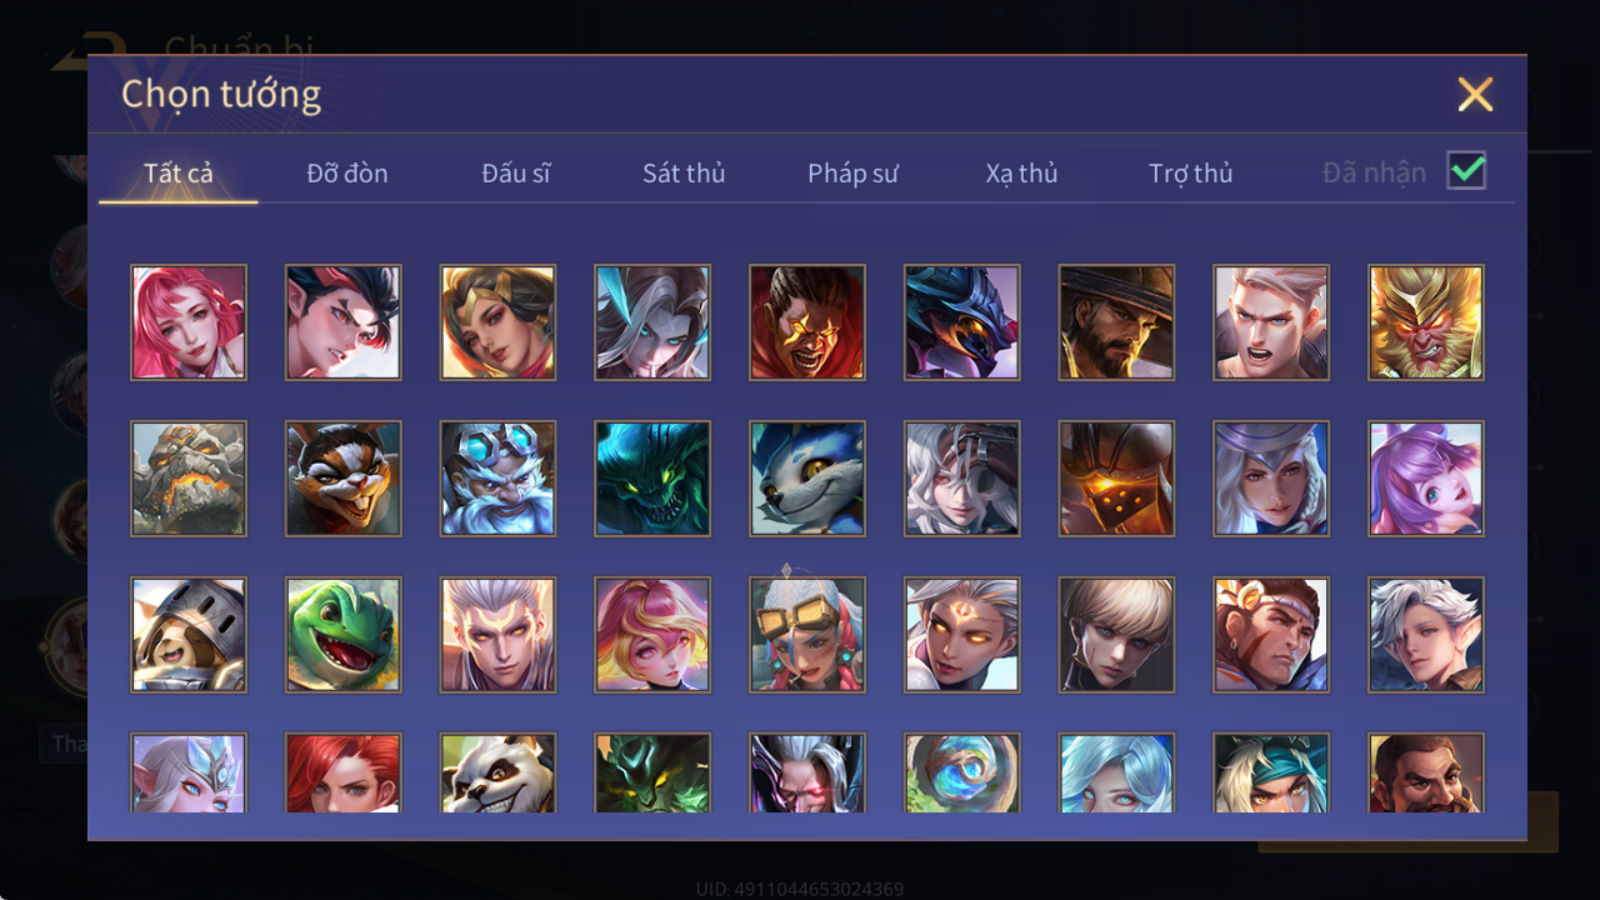Pick the dark green monster hero portrait
Image resolution: width=1600 pixels, height=900 pixels.
(652, 478)
